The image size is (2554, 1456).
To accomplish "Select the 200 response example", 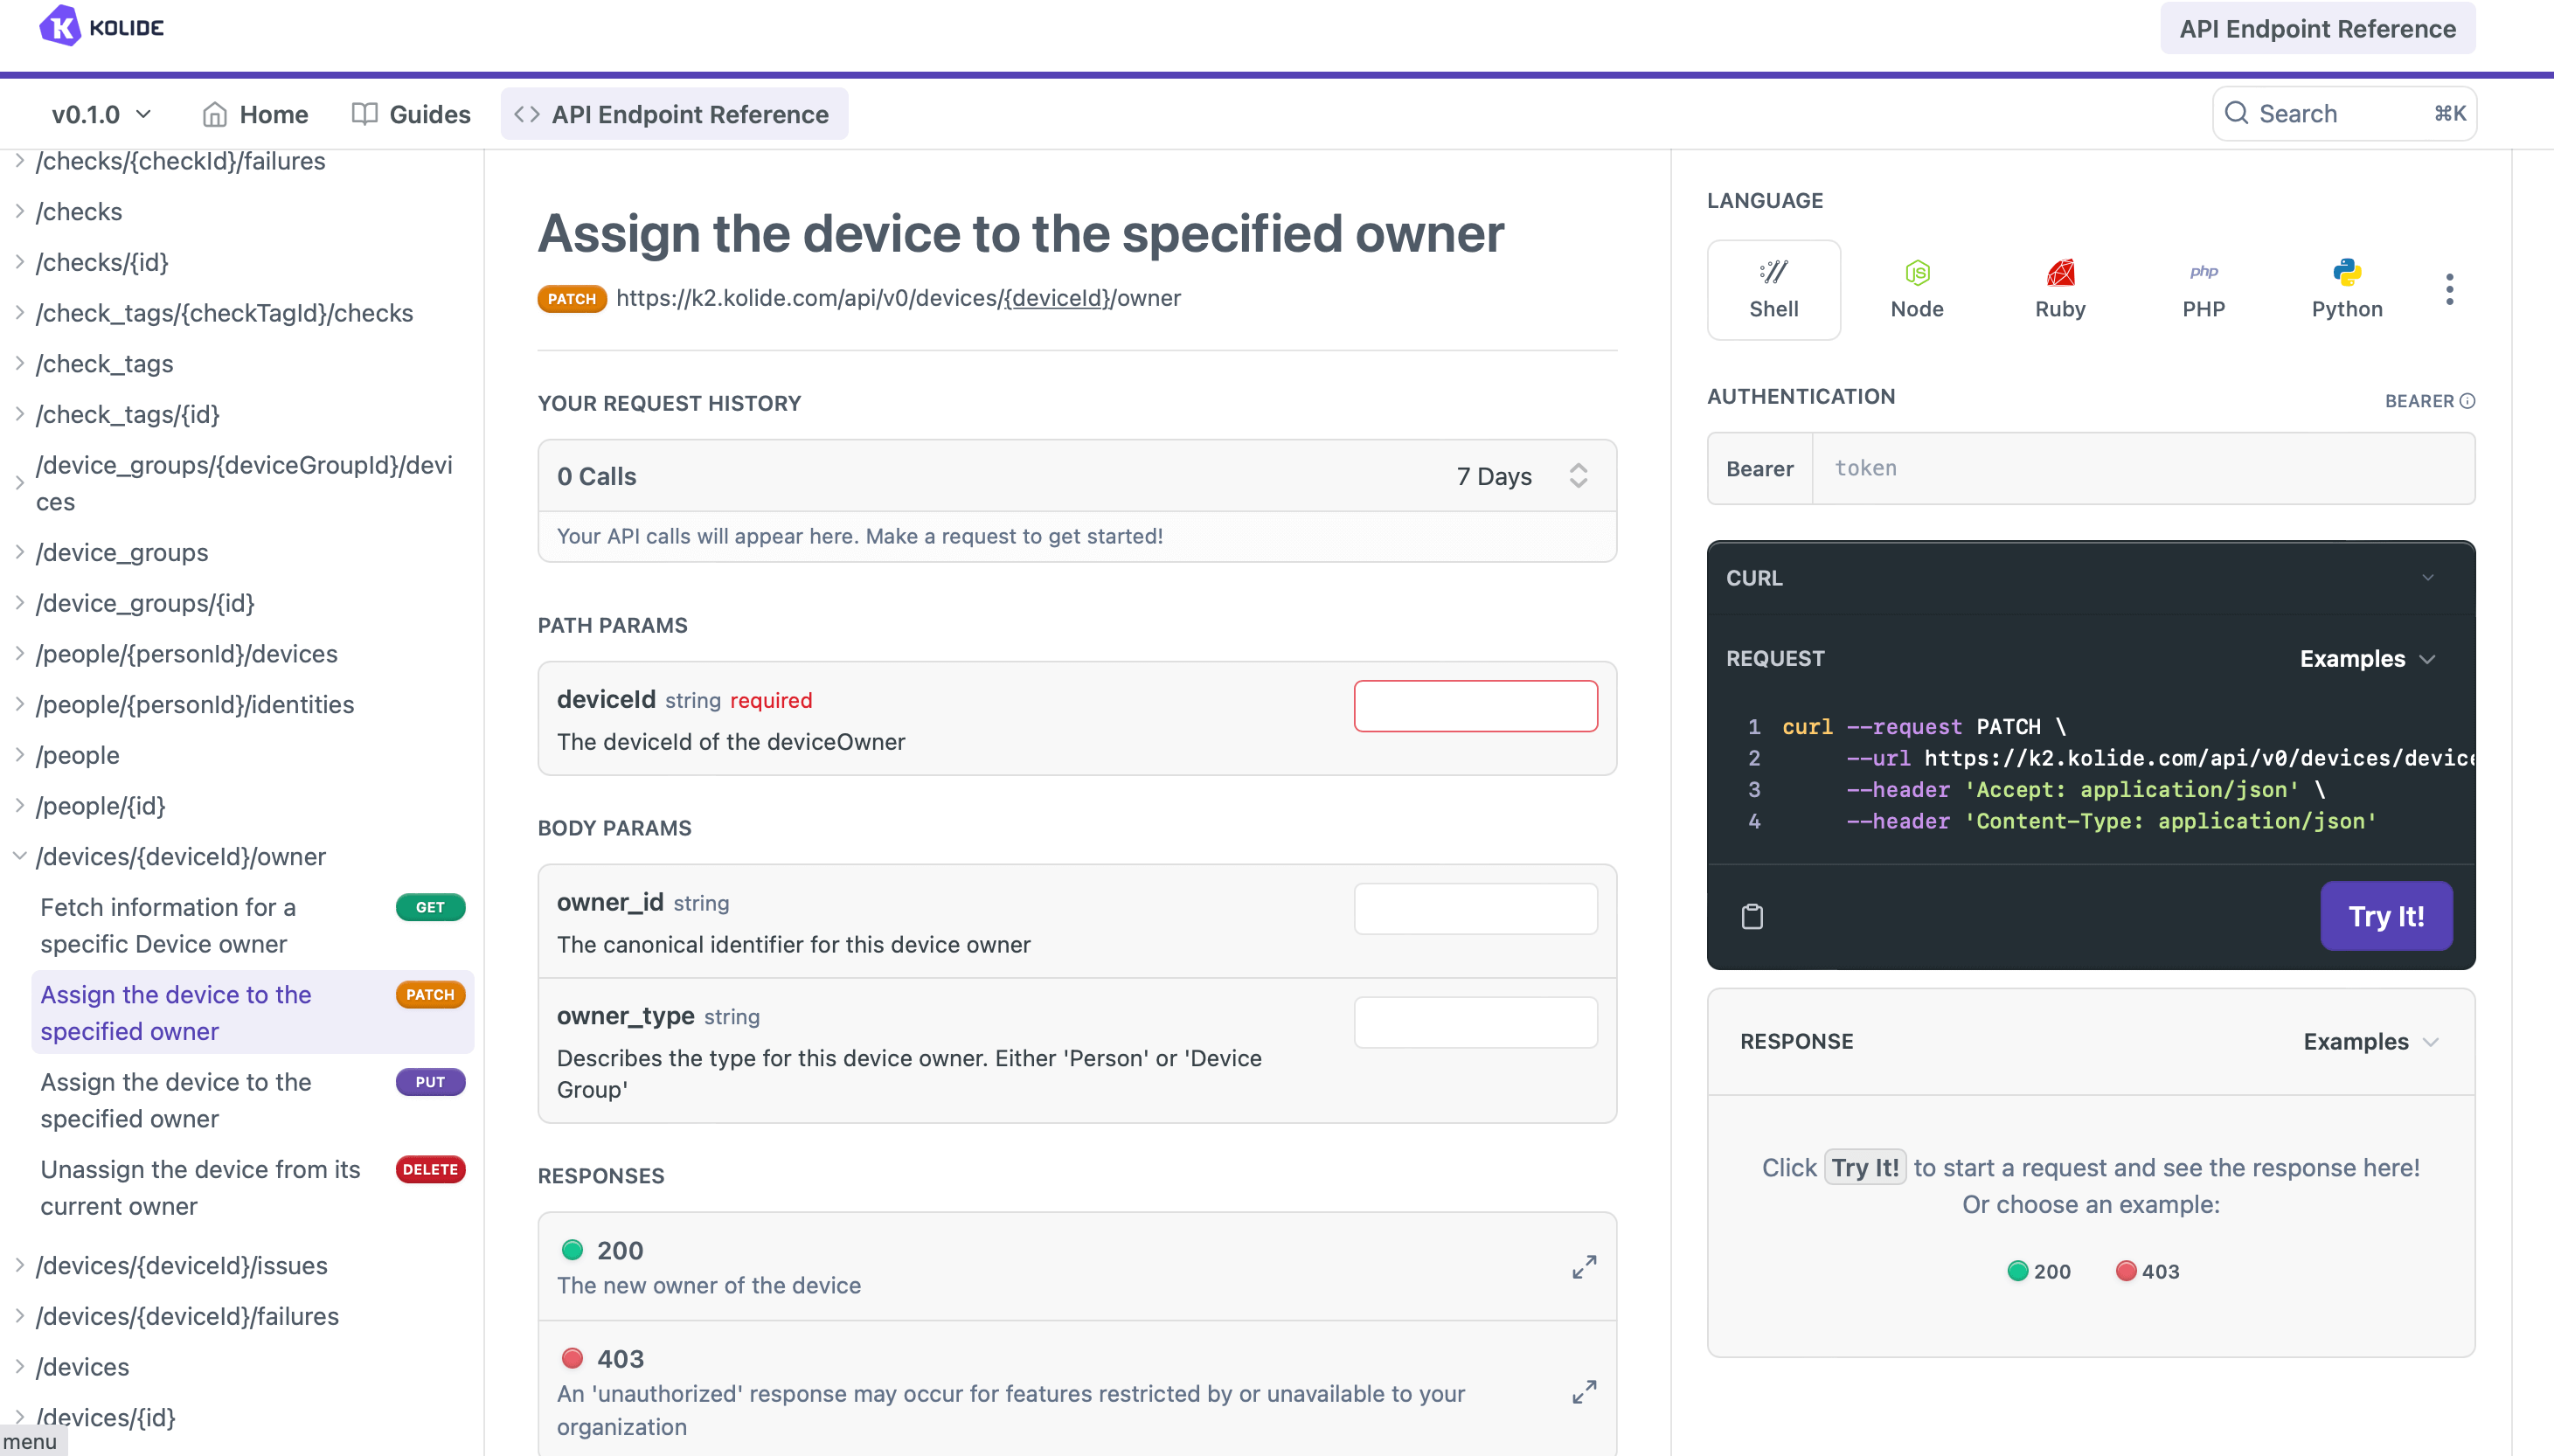I will tap(2039, 1271).
